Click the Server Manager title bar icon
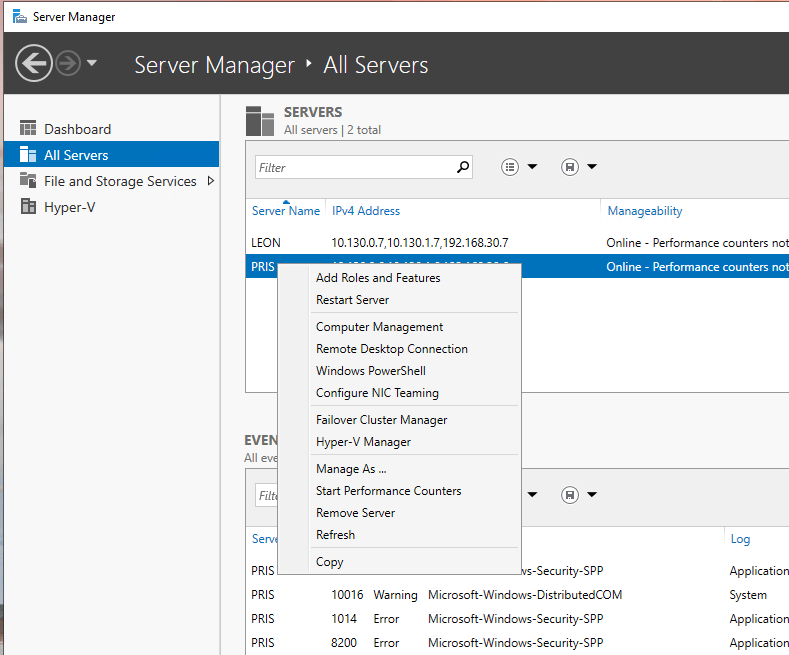The height and width of the screenshot is (655, 789). click(19, 17)
